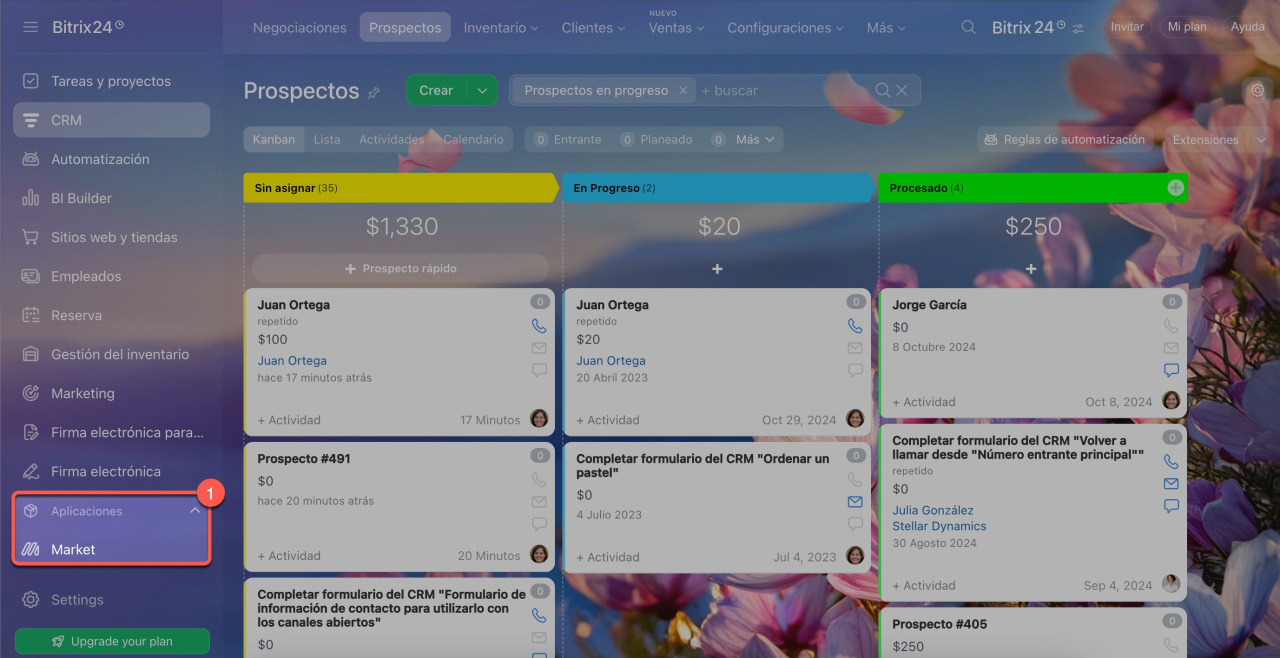Click chat icon on Jorge García card
This screenshot has width=1280, height=658.
coord(1171,370)
